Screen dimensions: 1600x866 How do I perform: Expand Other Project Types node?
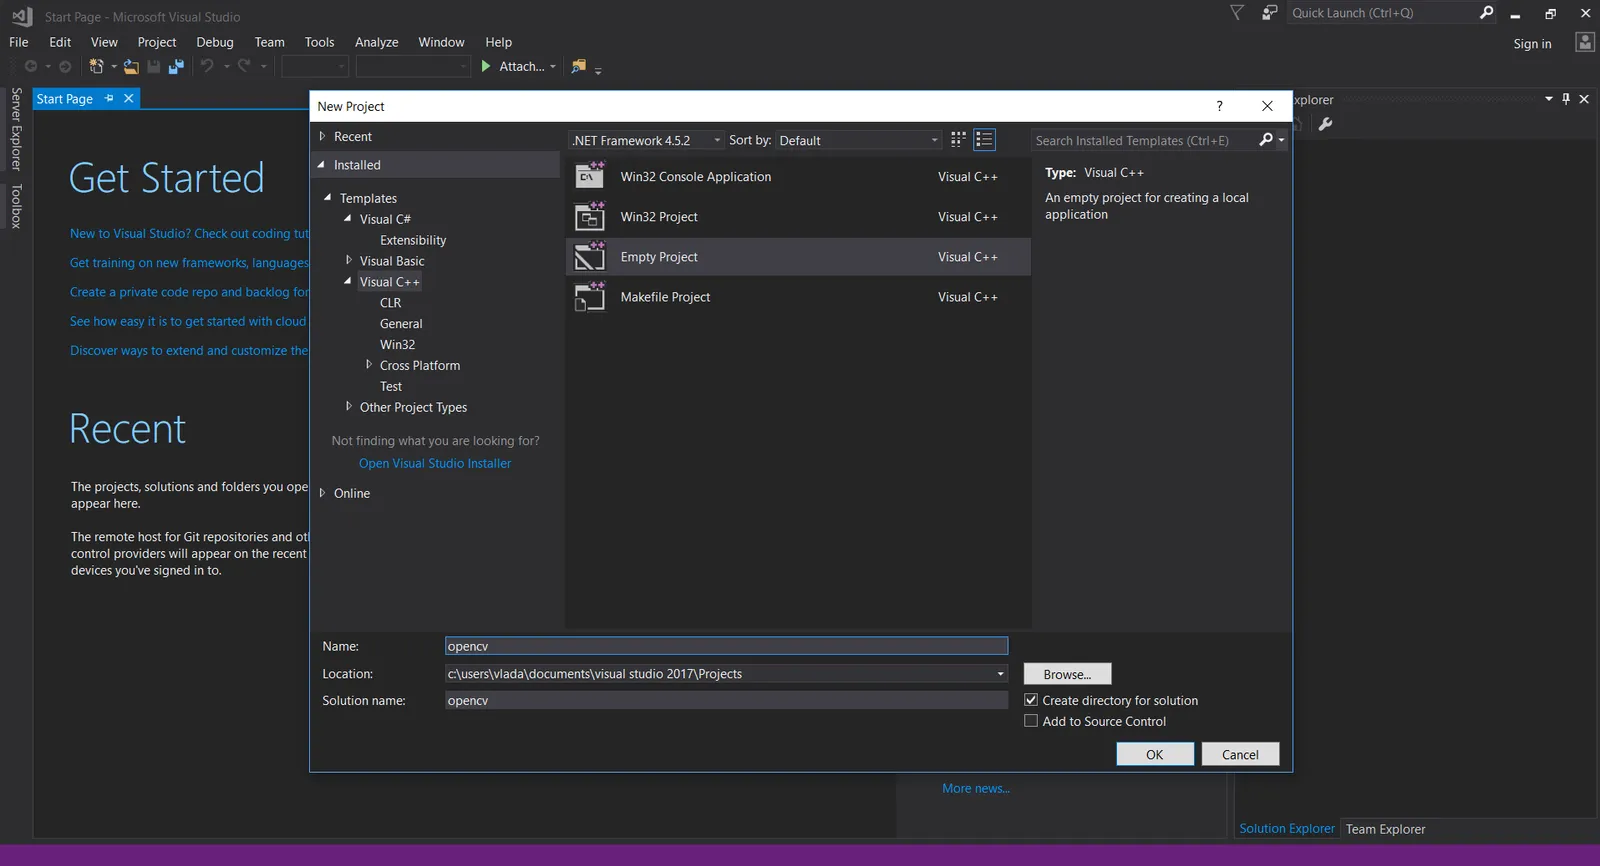coord(348,406)
